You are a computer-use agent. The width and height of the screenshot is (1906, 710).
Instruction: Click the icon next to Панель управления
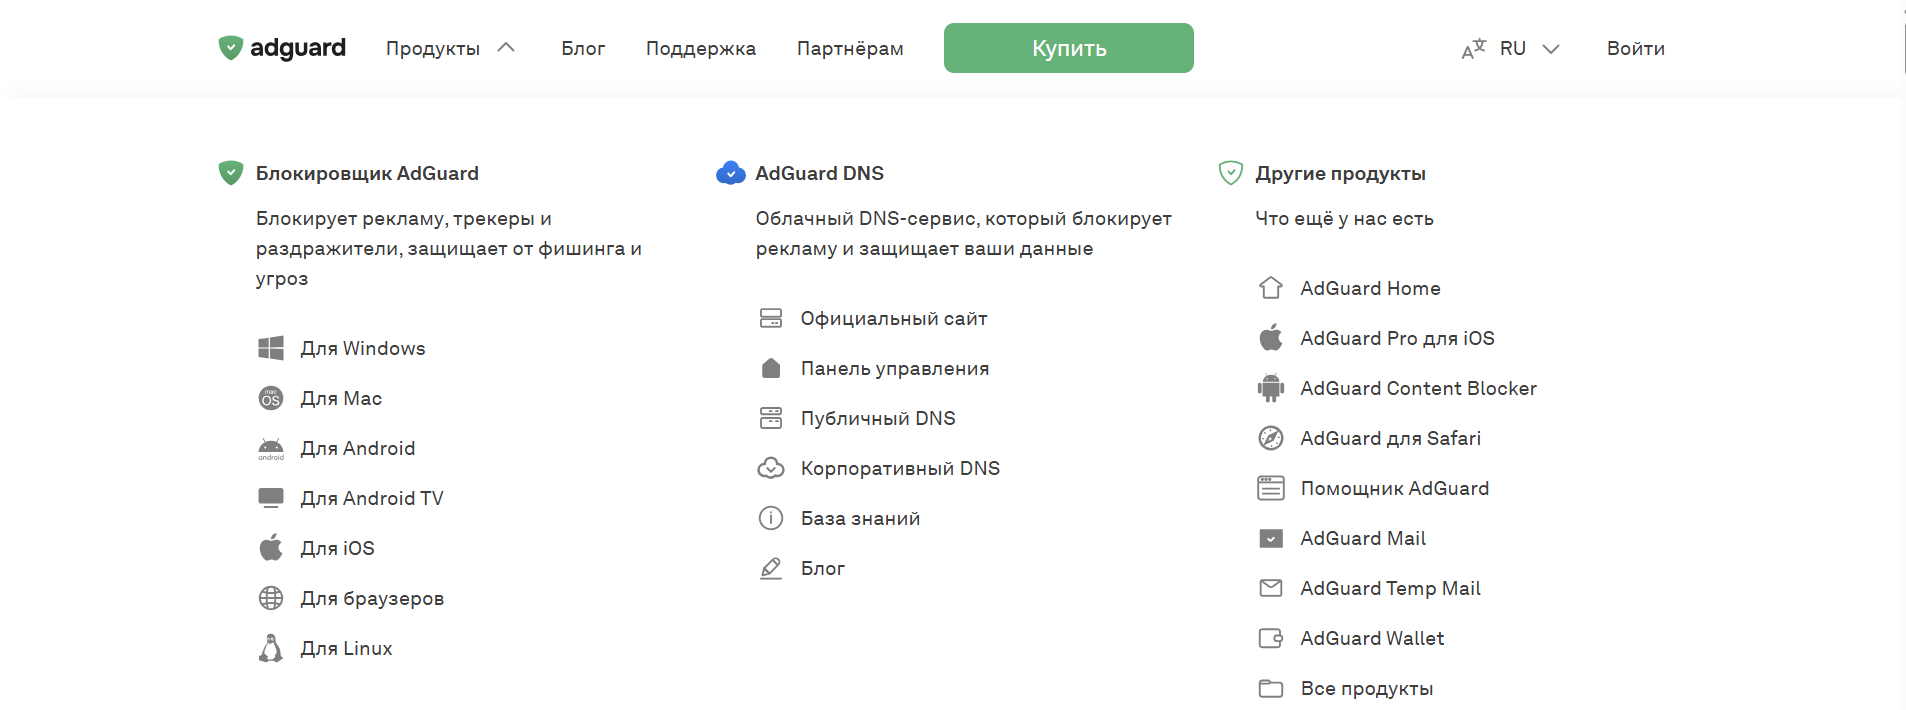(x=771, y=368)
